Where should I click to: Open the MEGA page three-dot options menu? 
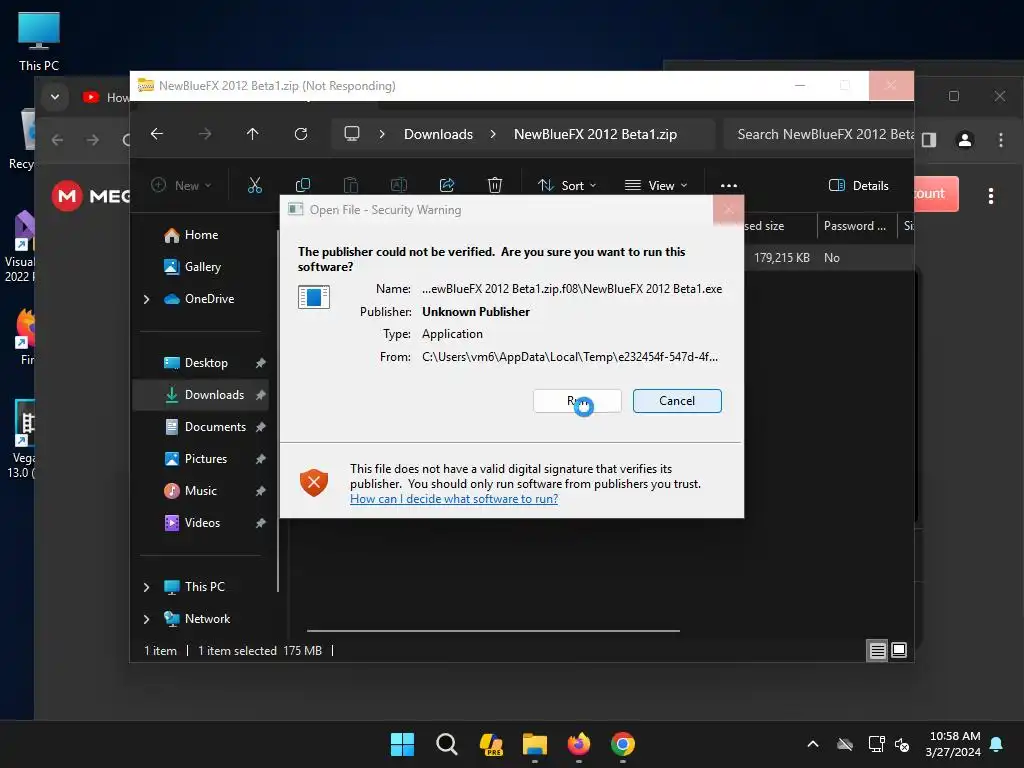click(x=991, y=196)
